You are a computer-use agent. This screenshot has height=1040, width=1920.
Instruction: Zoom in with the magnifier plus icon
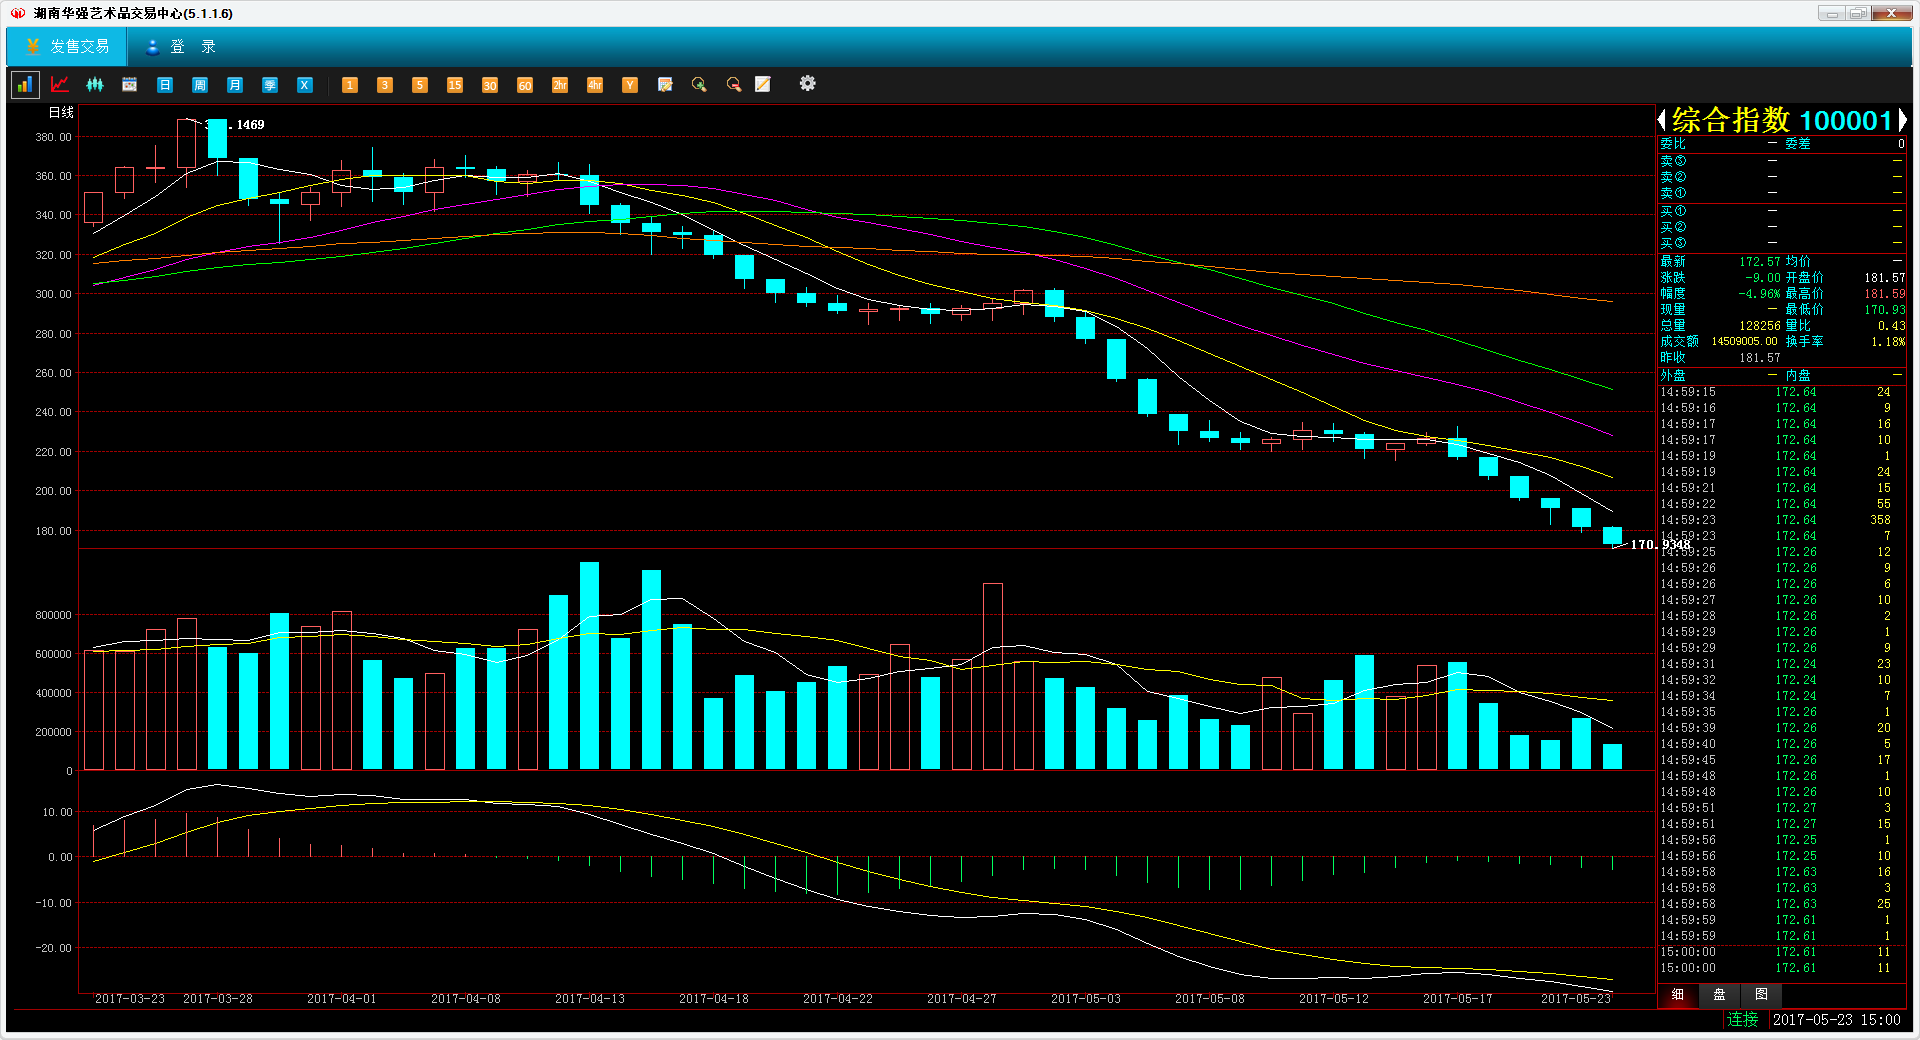pyautogui.click(x=699, y=85)
